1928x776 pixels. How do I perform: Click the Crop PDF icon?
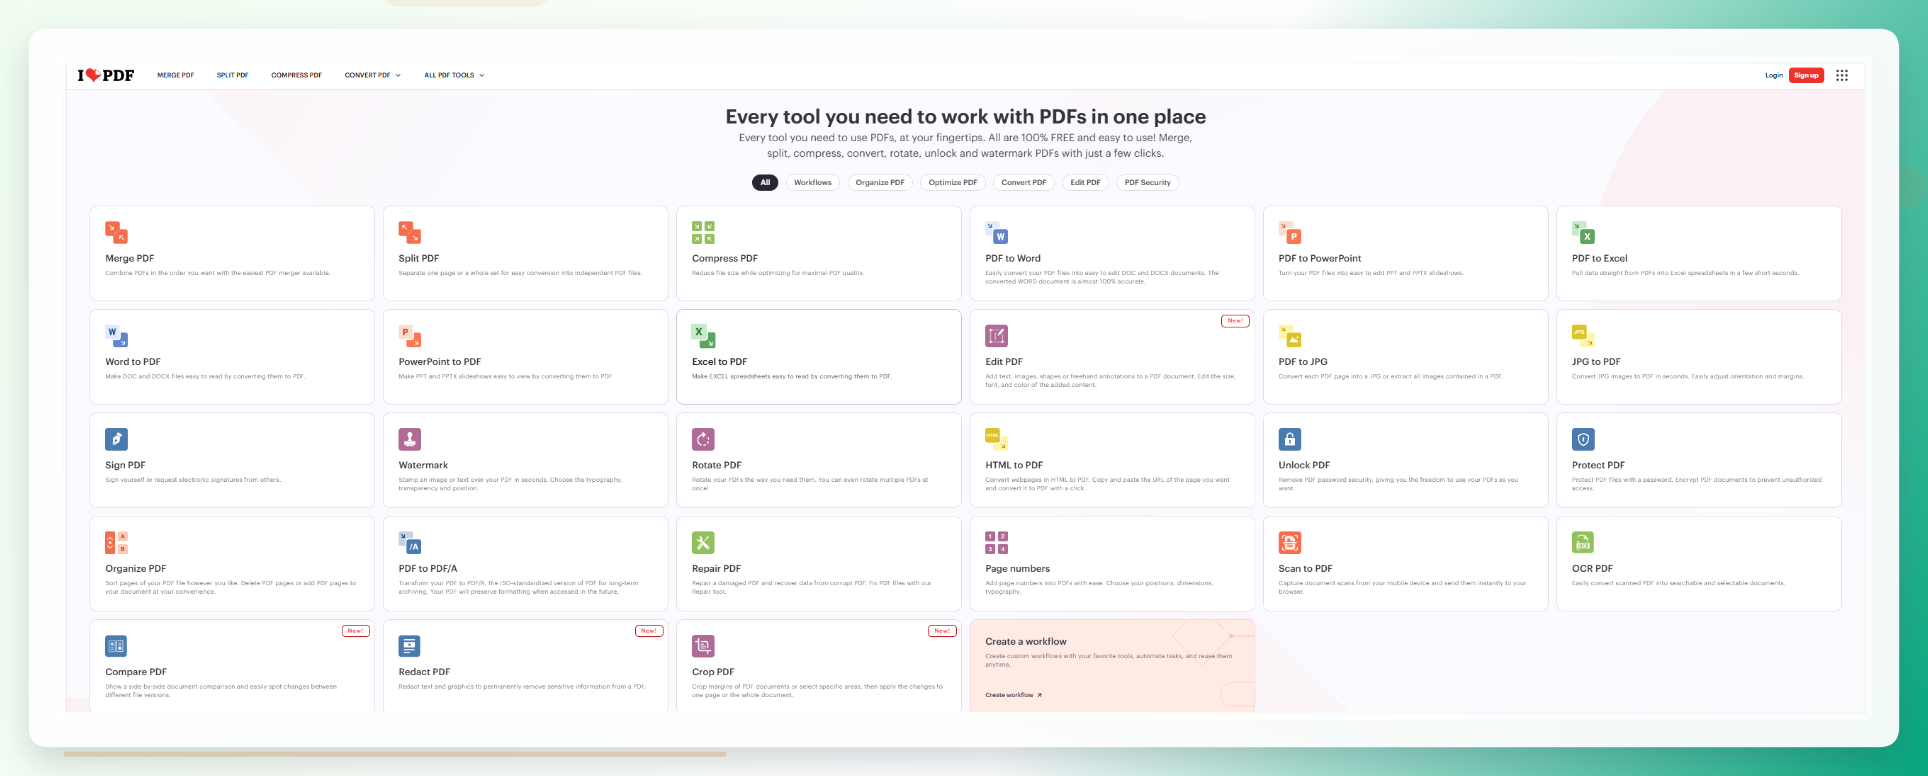tap(703, 646)
